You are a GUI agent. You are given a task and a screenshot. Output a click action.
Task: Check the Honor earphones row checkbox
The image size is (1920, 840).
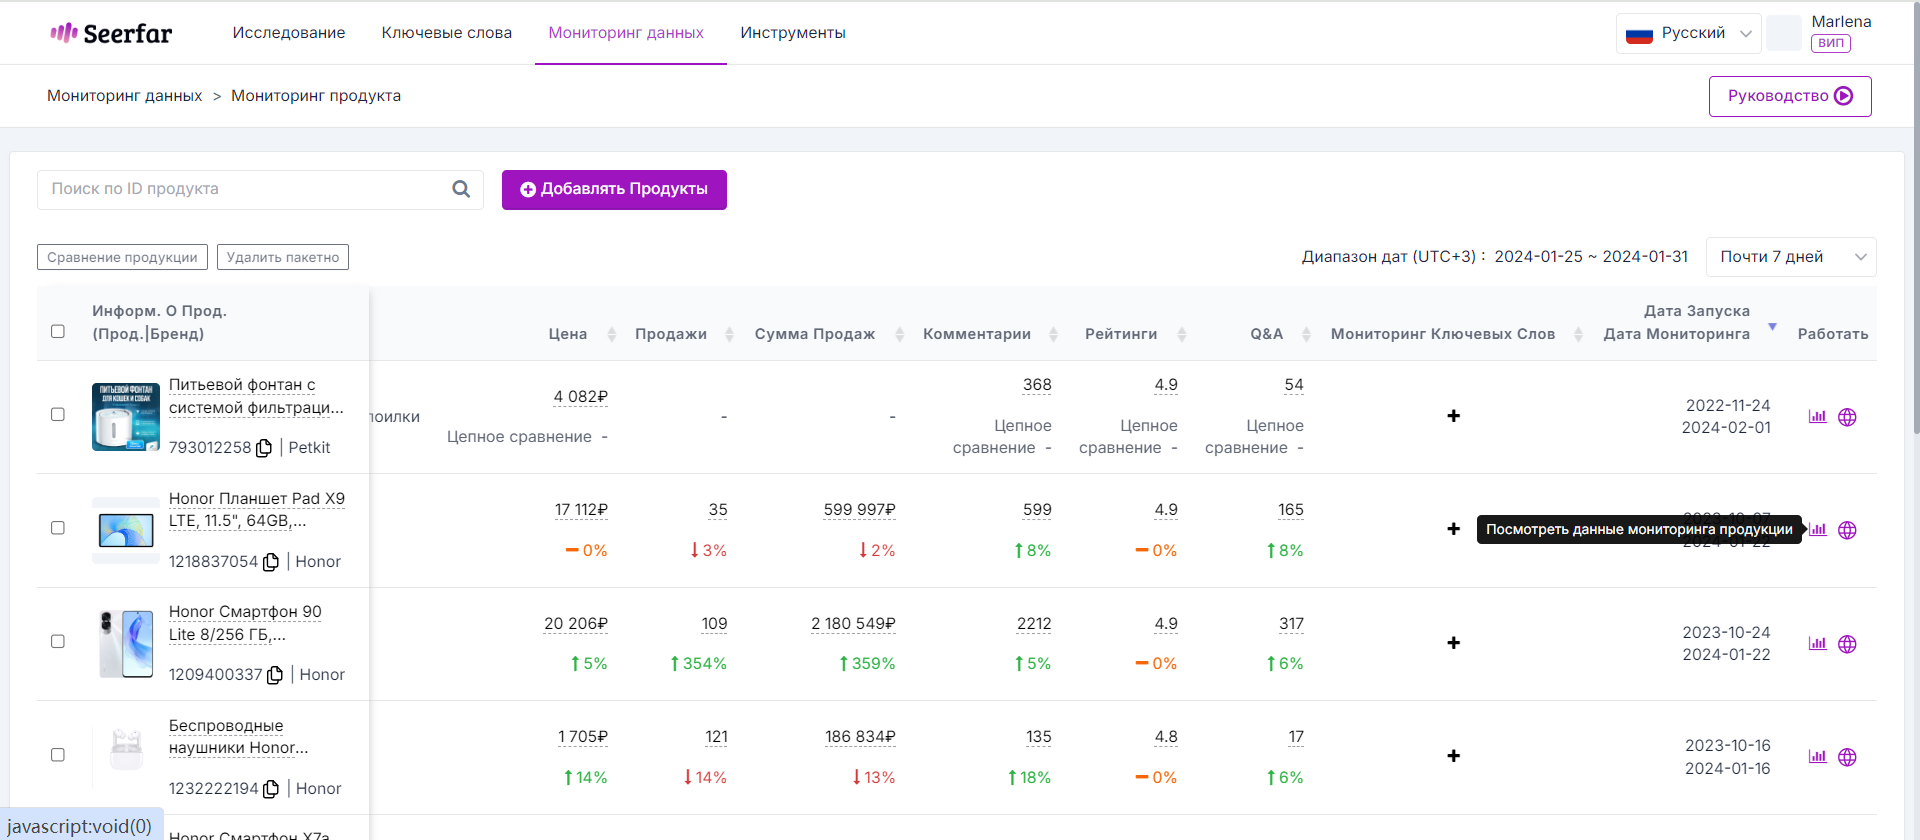pyautogui.click(x=58, y=755)
